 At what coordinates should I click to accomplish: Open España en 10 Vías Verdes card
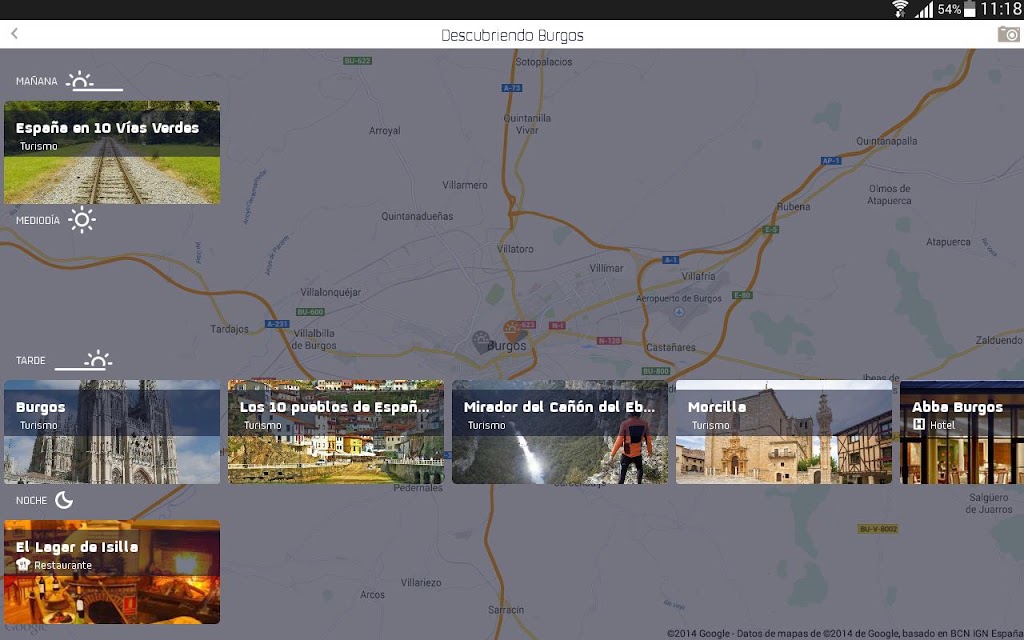click(112, 152)
